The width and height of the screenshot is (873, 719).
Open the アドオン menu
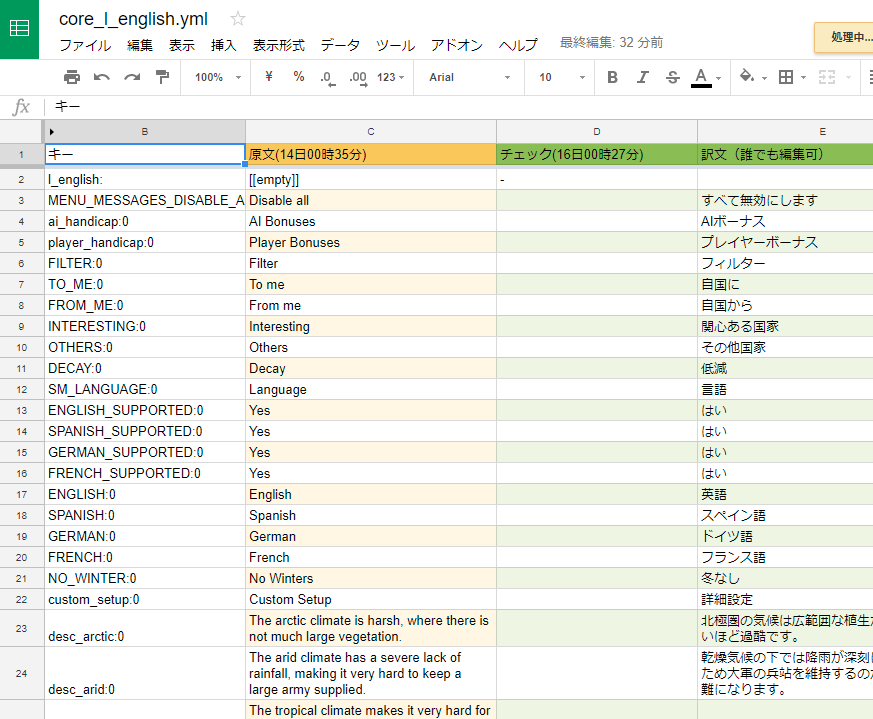[x=457, y=45]
